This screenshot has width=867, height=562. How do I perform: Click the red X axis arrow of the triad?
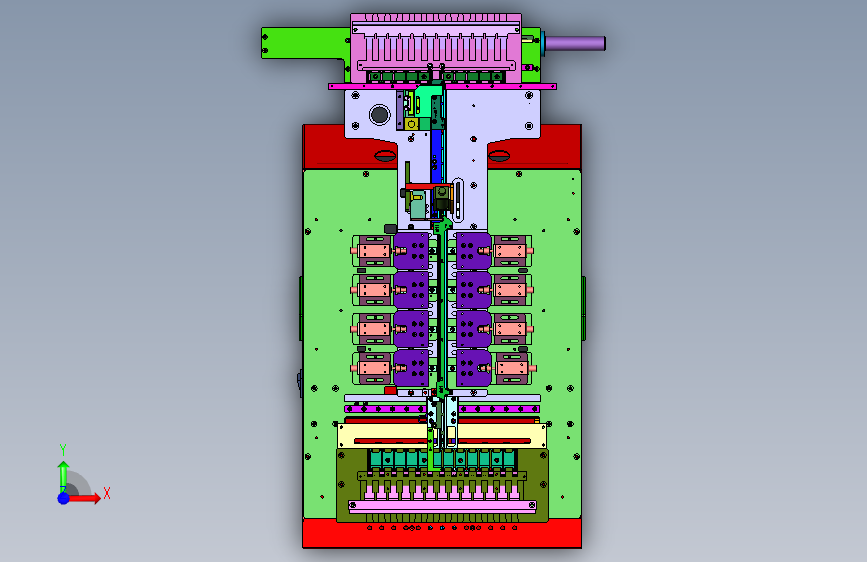[x=85, y=498]
